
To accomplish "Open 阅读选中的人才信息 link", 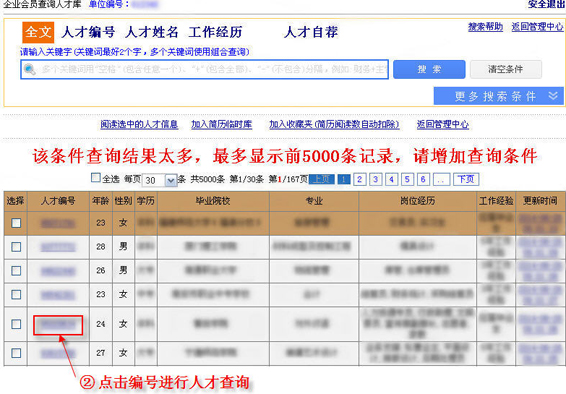I will pyautogui.click(x=139, y=124).
